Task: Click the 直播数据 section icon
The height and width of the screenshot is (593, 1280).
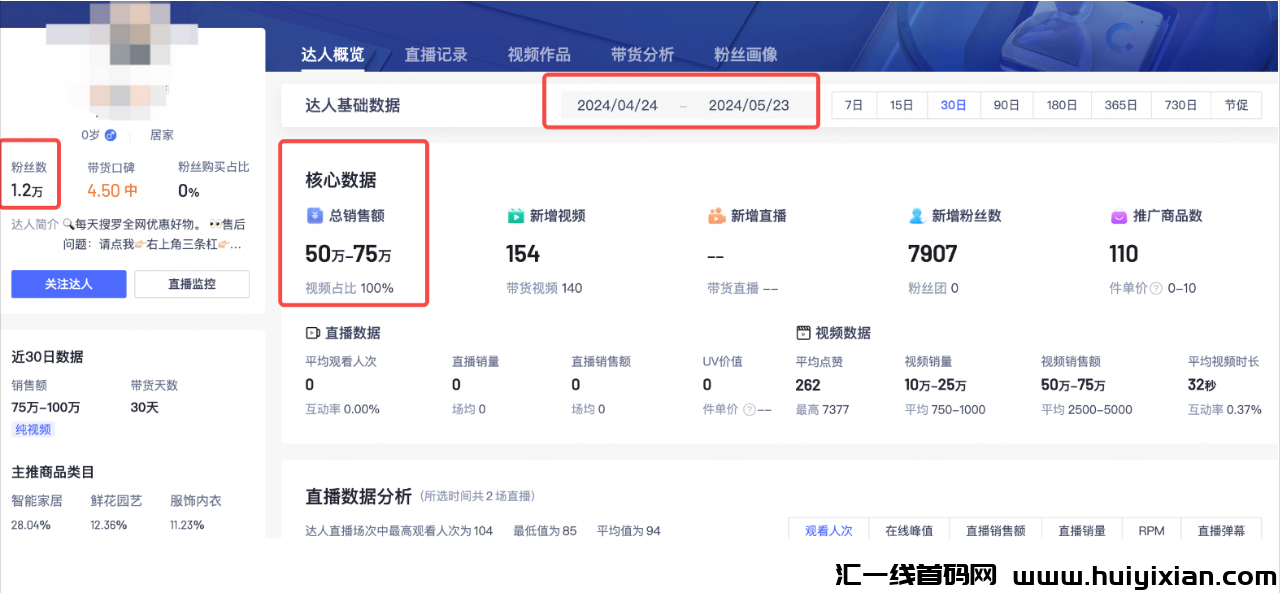Action: point(311,332)
